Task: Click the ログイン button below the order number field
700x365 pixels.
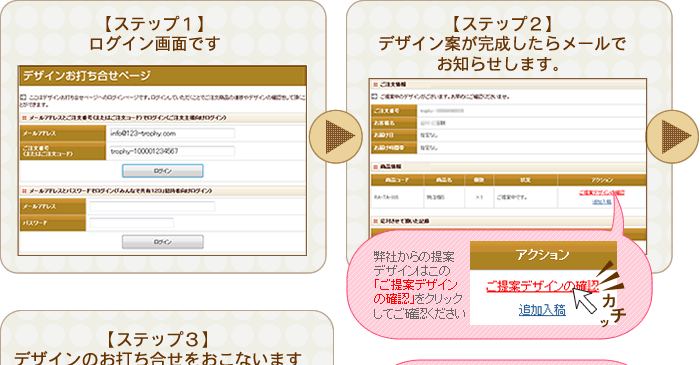Action: (x=163, y=171)
